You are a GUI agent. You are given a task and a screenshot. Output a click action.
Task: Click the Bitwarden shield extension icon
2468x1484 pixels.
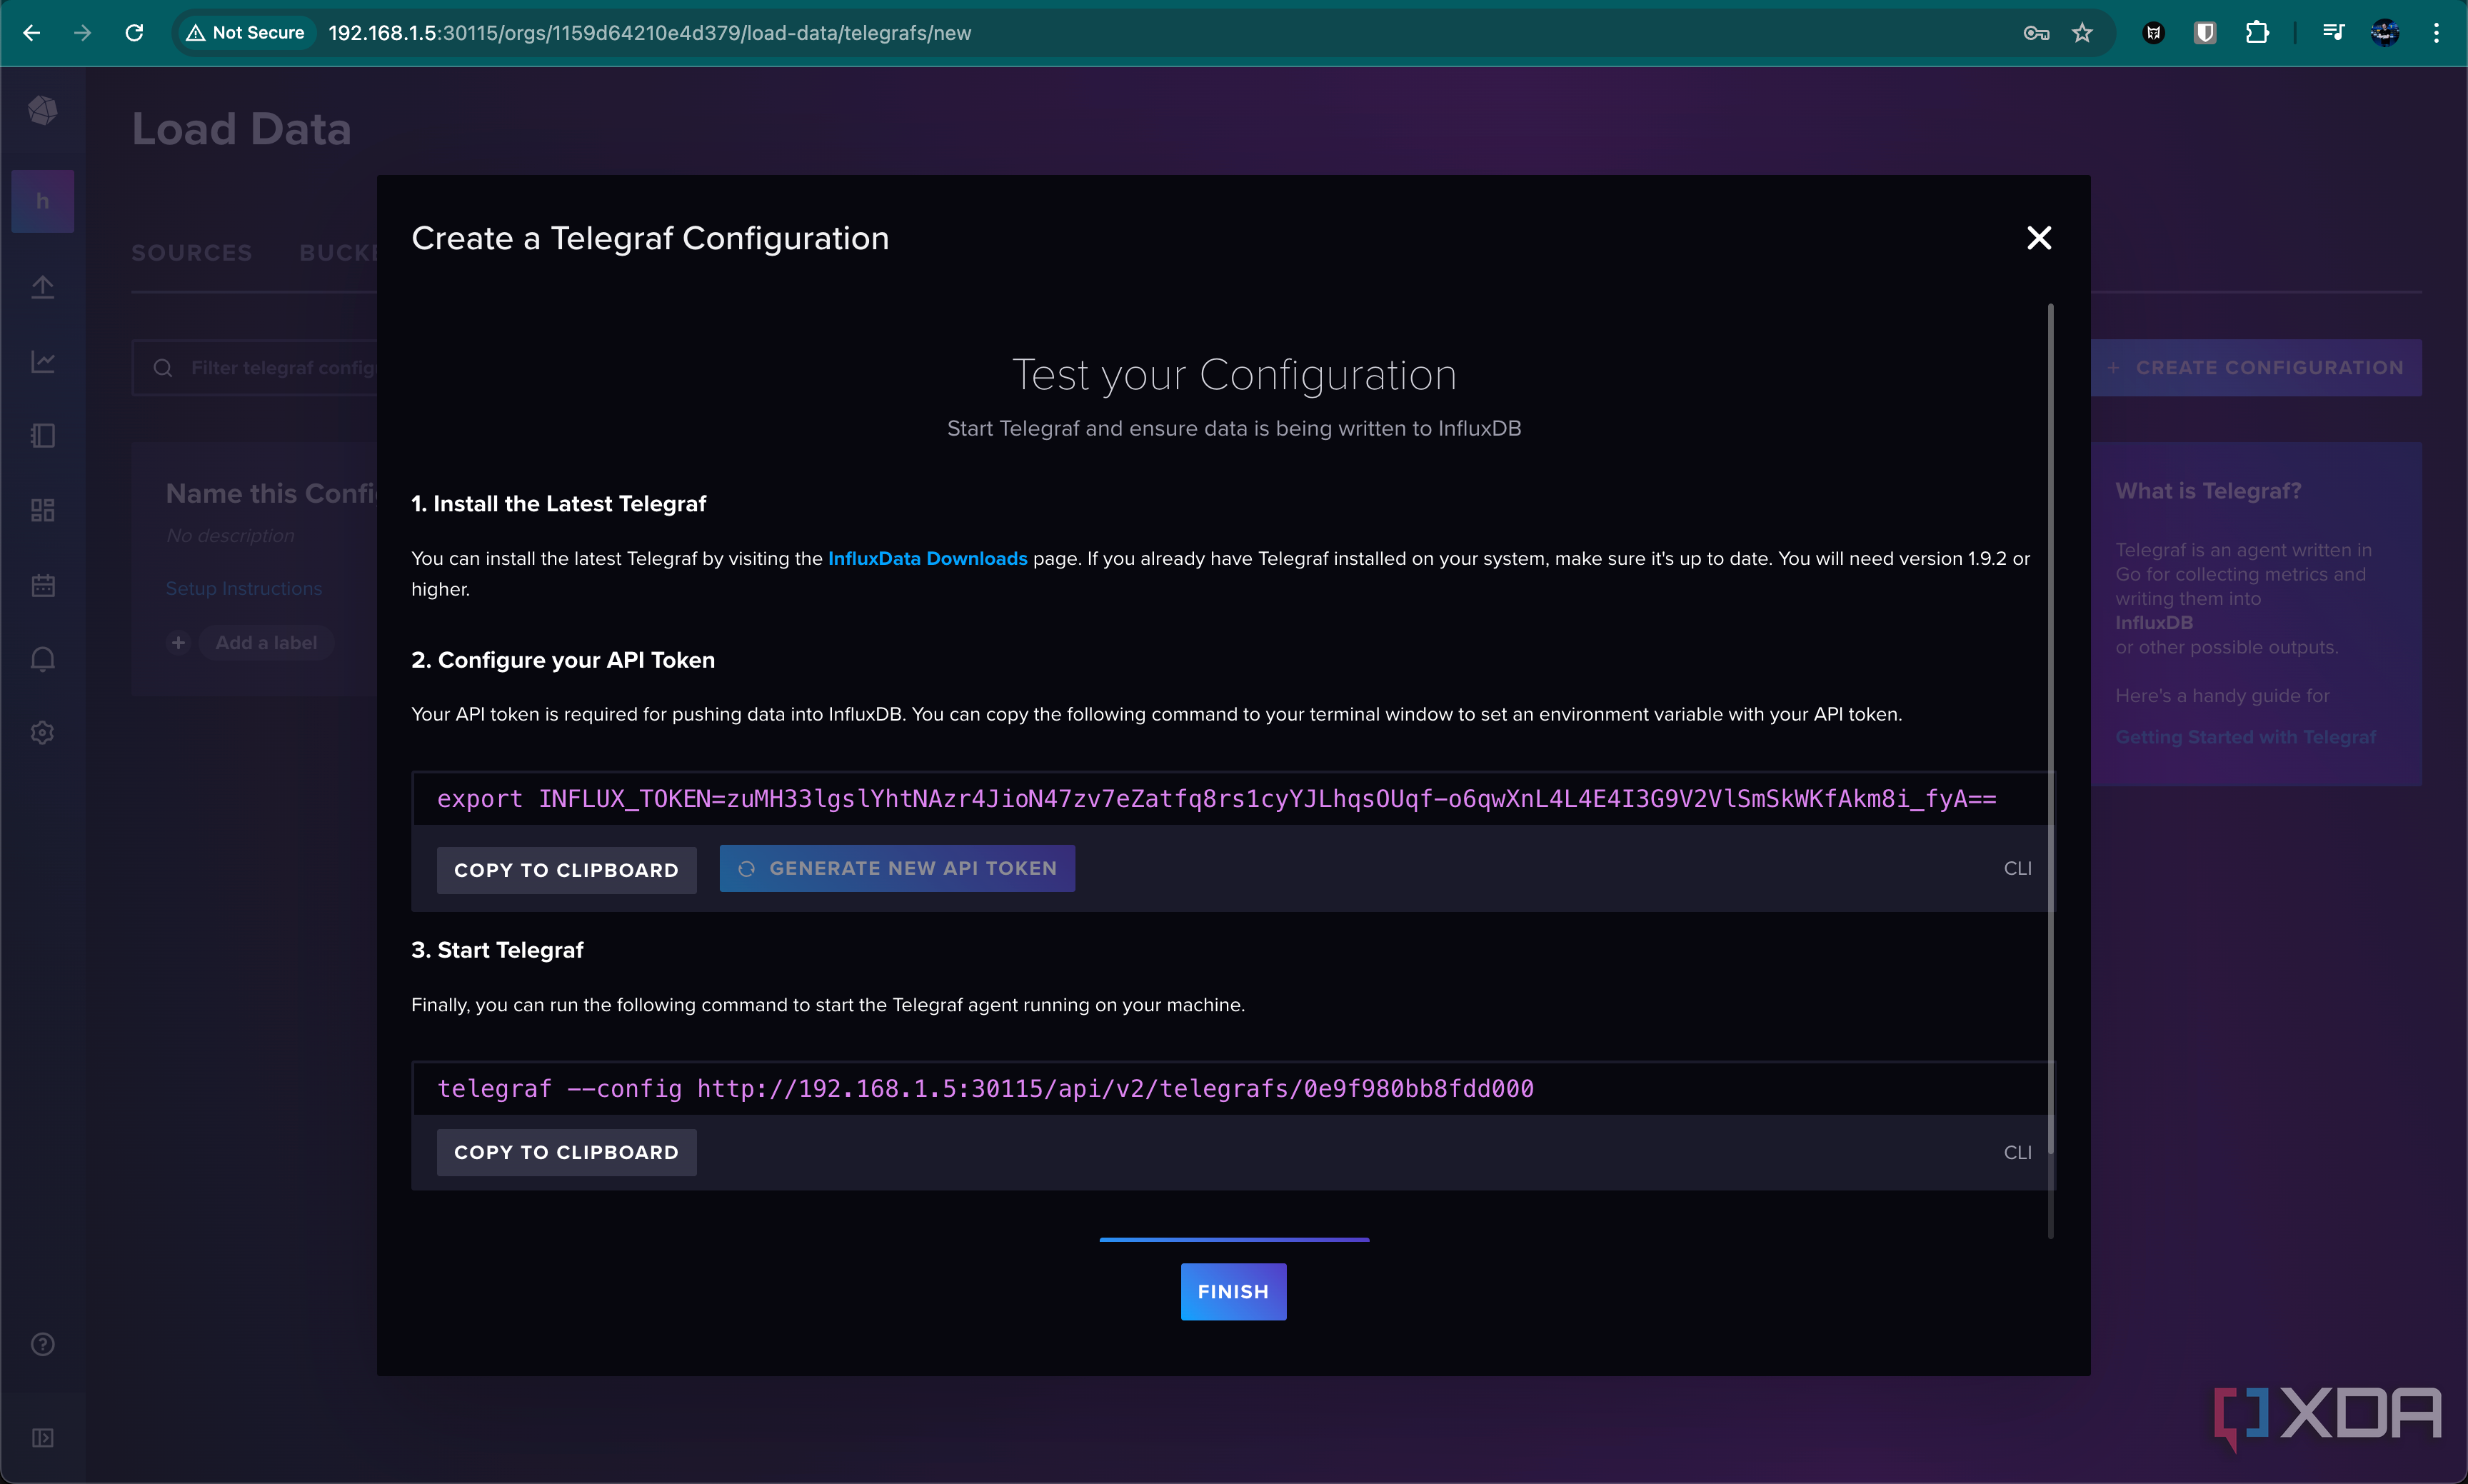tap(2205, 33)
